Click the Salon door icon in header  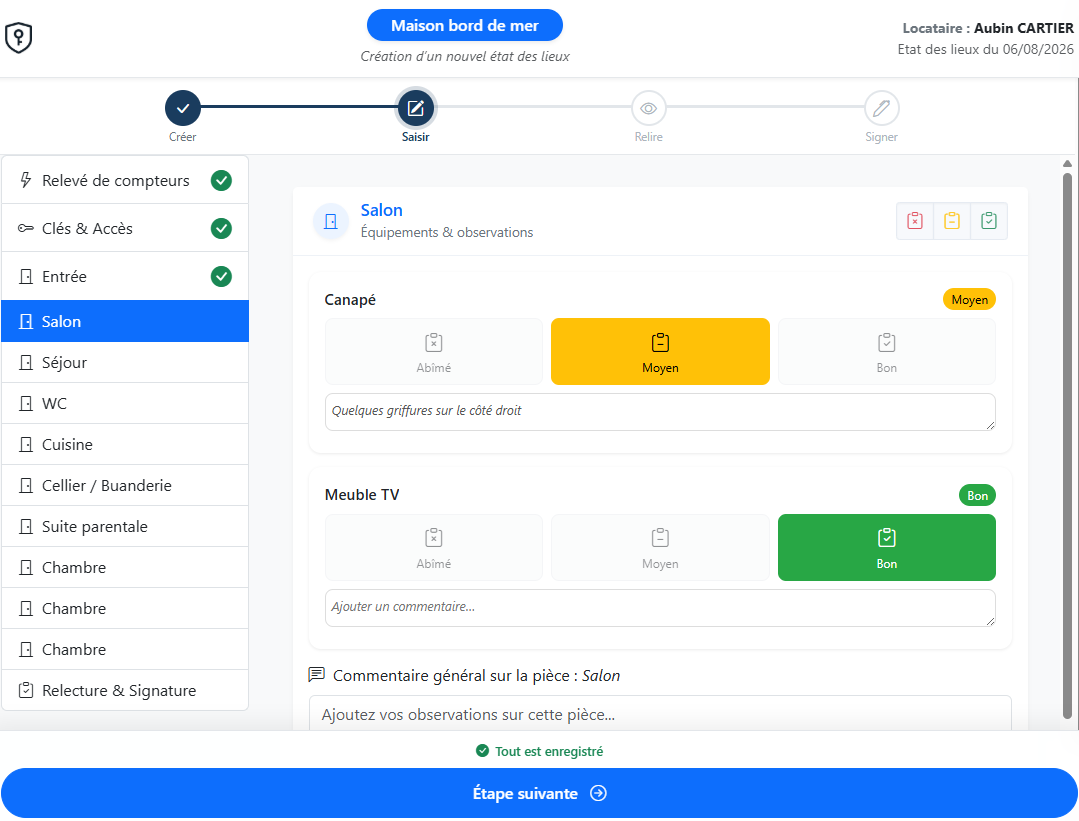coord(331,221)
